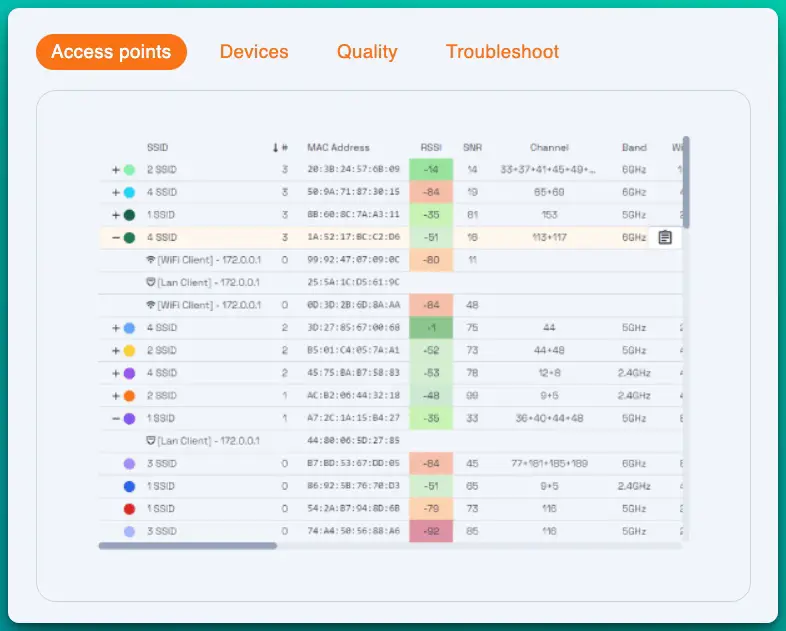786x631 pixels.
Task: Sort by the SNR column header
Action: pyautogui.click(x=472, y=147)
